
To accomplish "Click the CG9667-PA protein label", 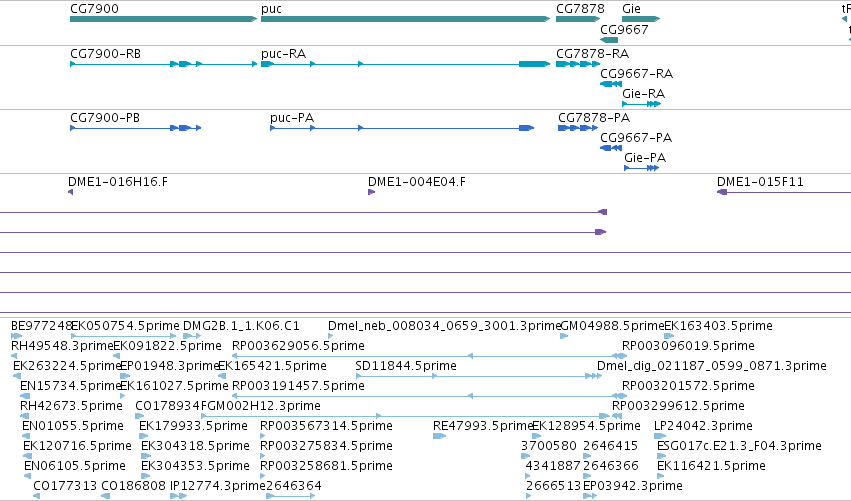I will [x=636, y=137].
